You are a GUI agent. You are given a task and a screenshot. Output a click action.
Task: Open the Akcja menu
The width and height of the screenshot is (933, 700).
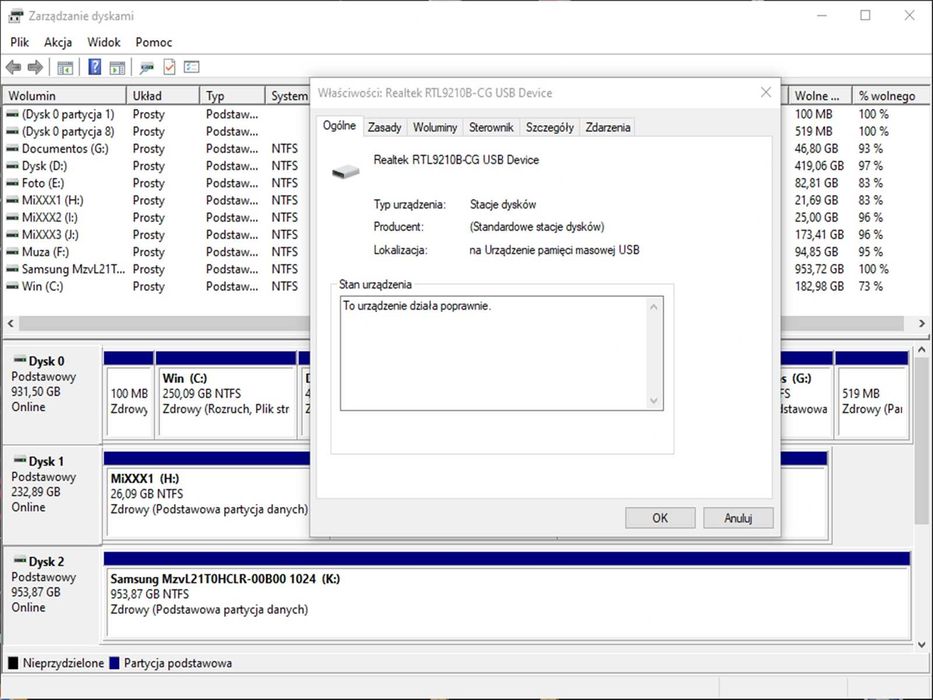pos(58,42)
